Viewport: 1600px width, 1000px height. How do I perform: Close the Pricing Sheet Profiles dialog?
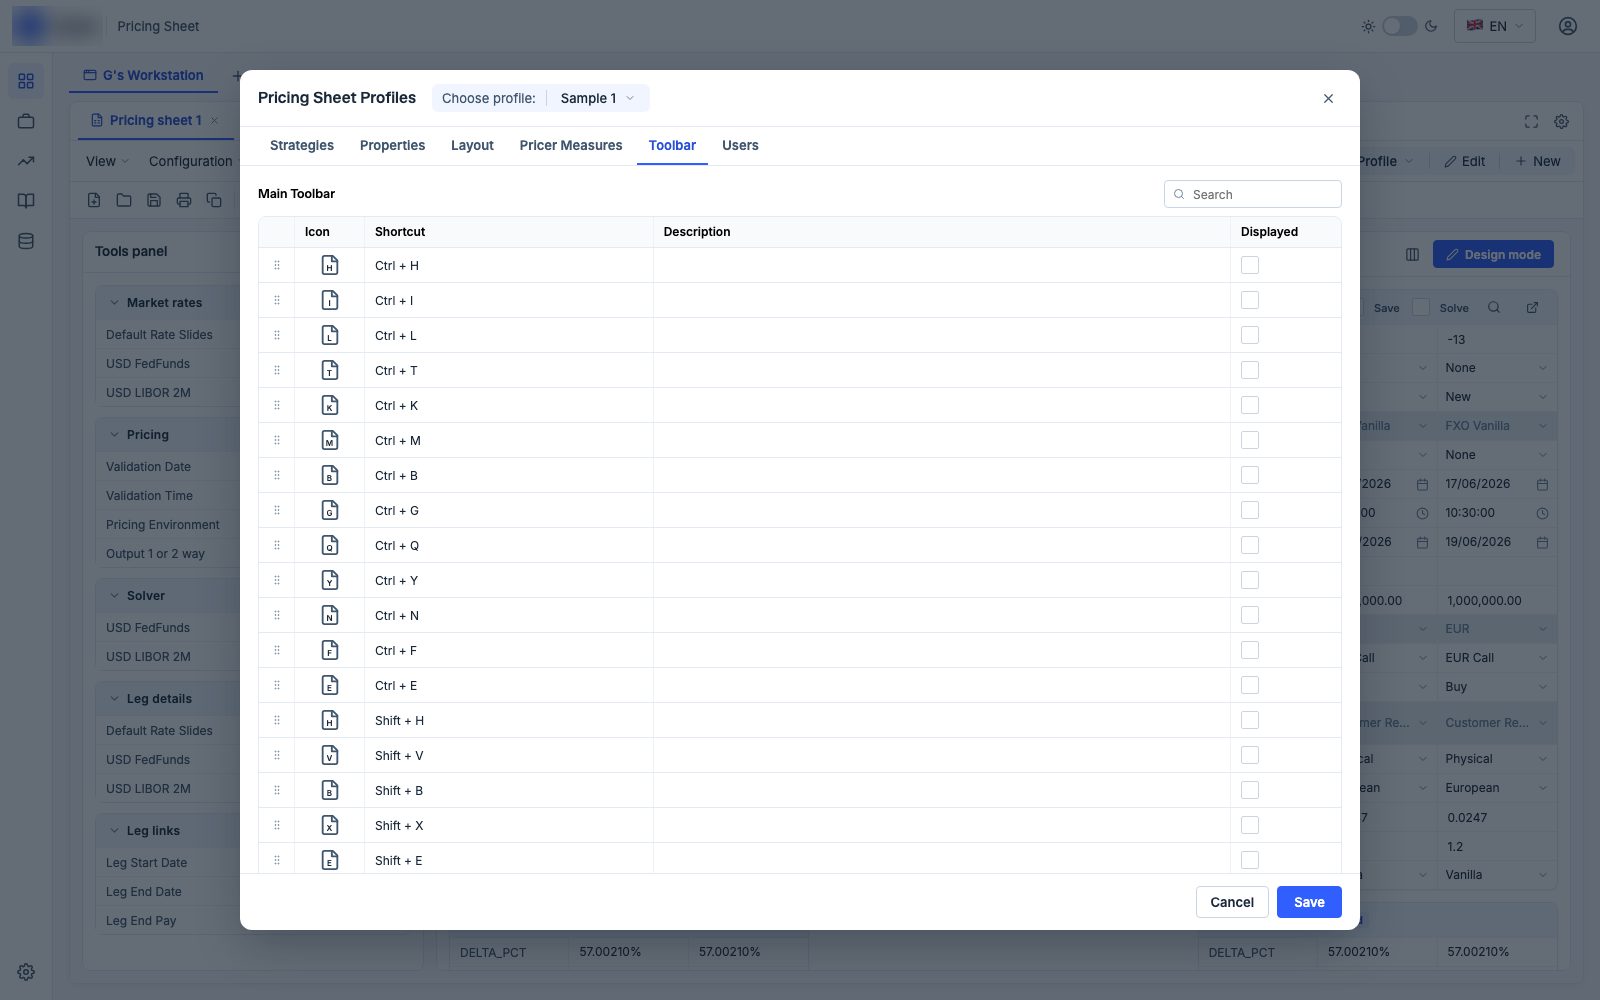pos(1328,98)
